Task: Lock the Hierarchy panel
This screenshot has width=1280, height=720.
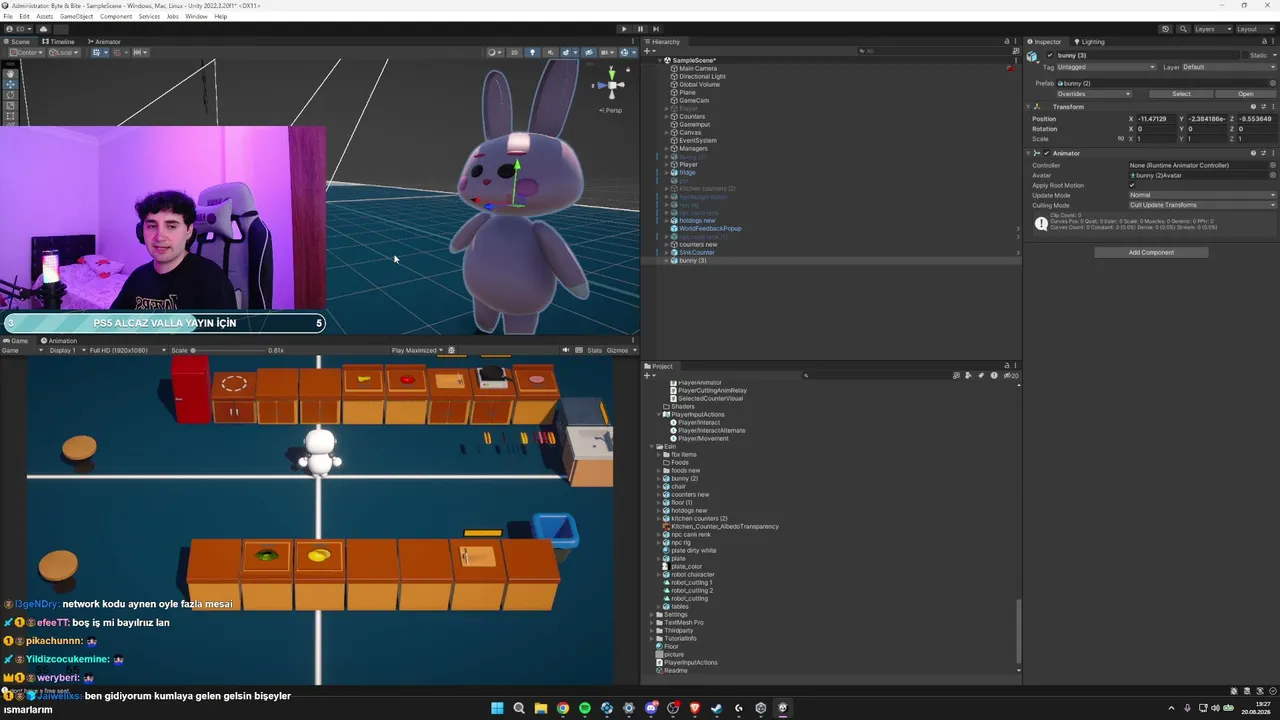Action: click(x=1006, y=41)
